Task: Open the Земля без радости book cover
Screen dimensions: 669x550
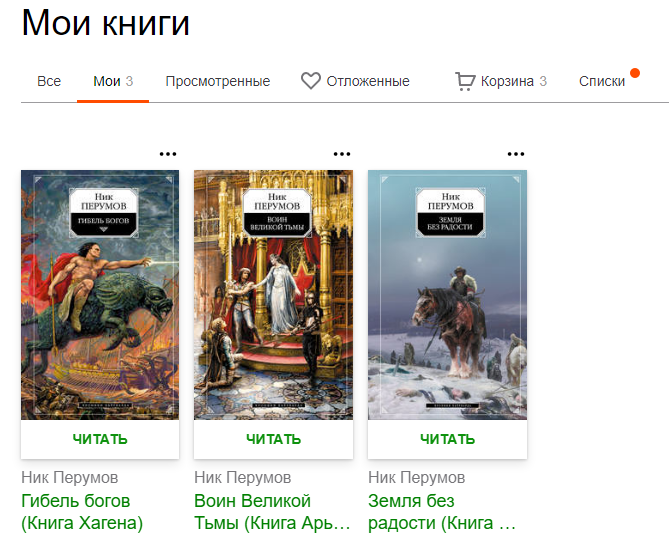Action: pos(448,295)
